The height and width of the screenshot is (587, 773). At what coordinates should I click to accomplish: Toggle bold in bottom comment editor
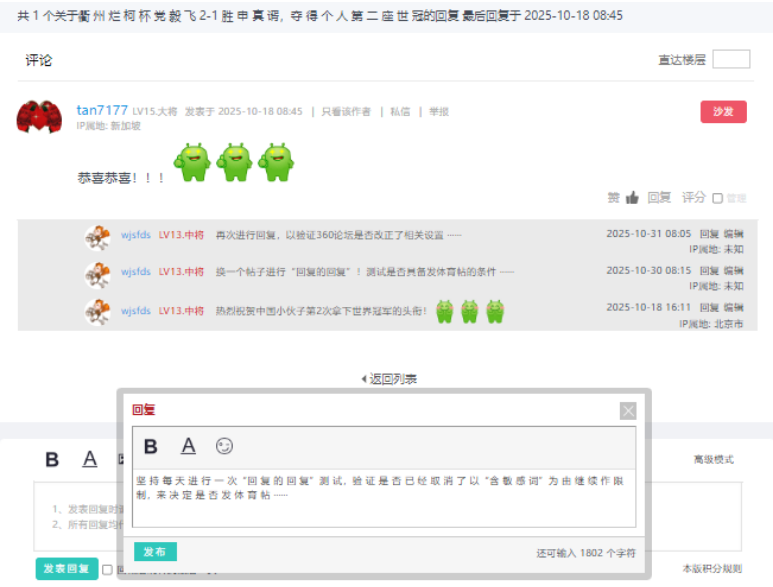(52, 459)
